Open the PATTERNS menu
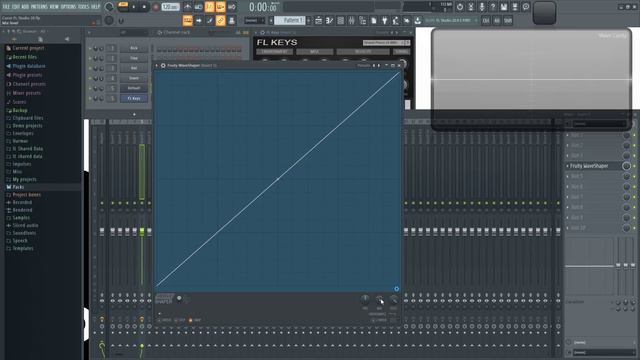Viewport: 640px width, 360px height. [x=39, y=7]
